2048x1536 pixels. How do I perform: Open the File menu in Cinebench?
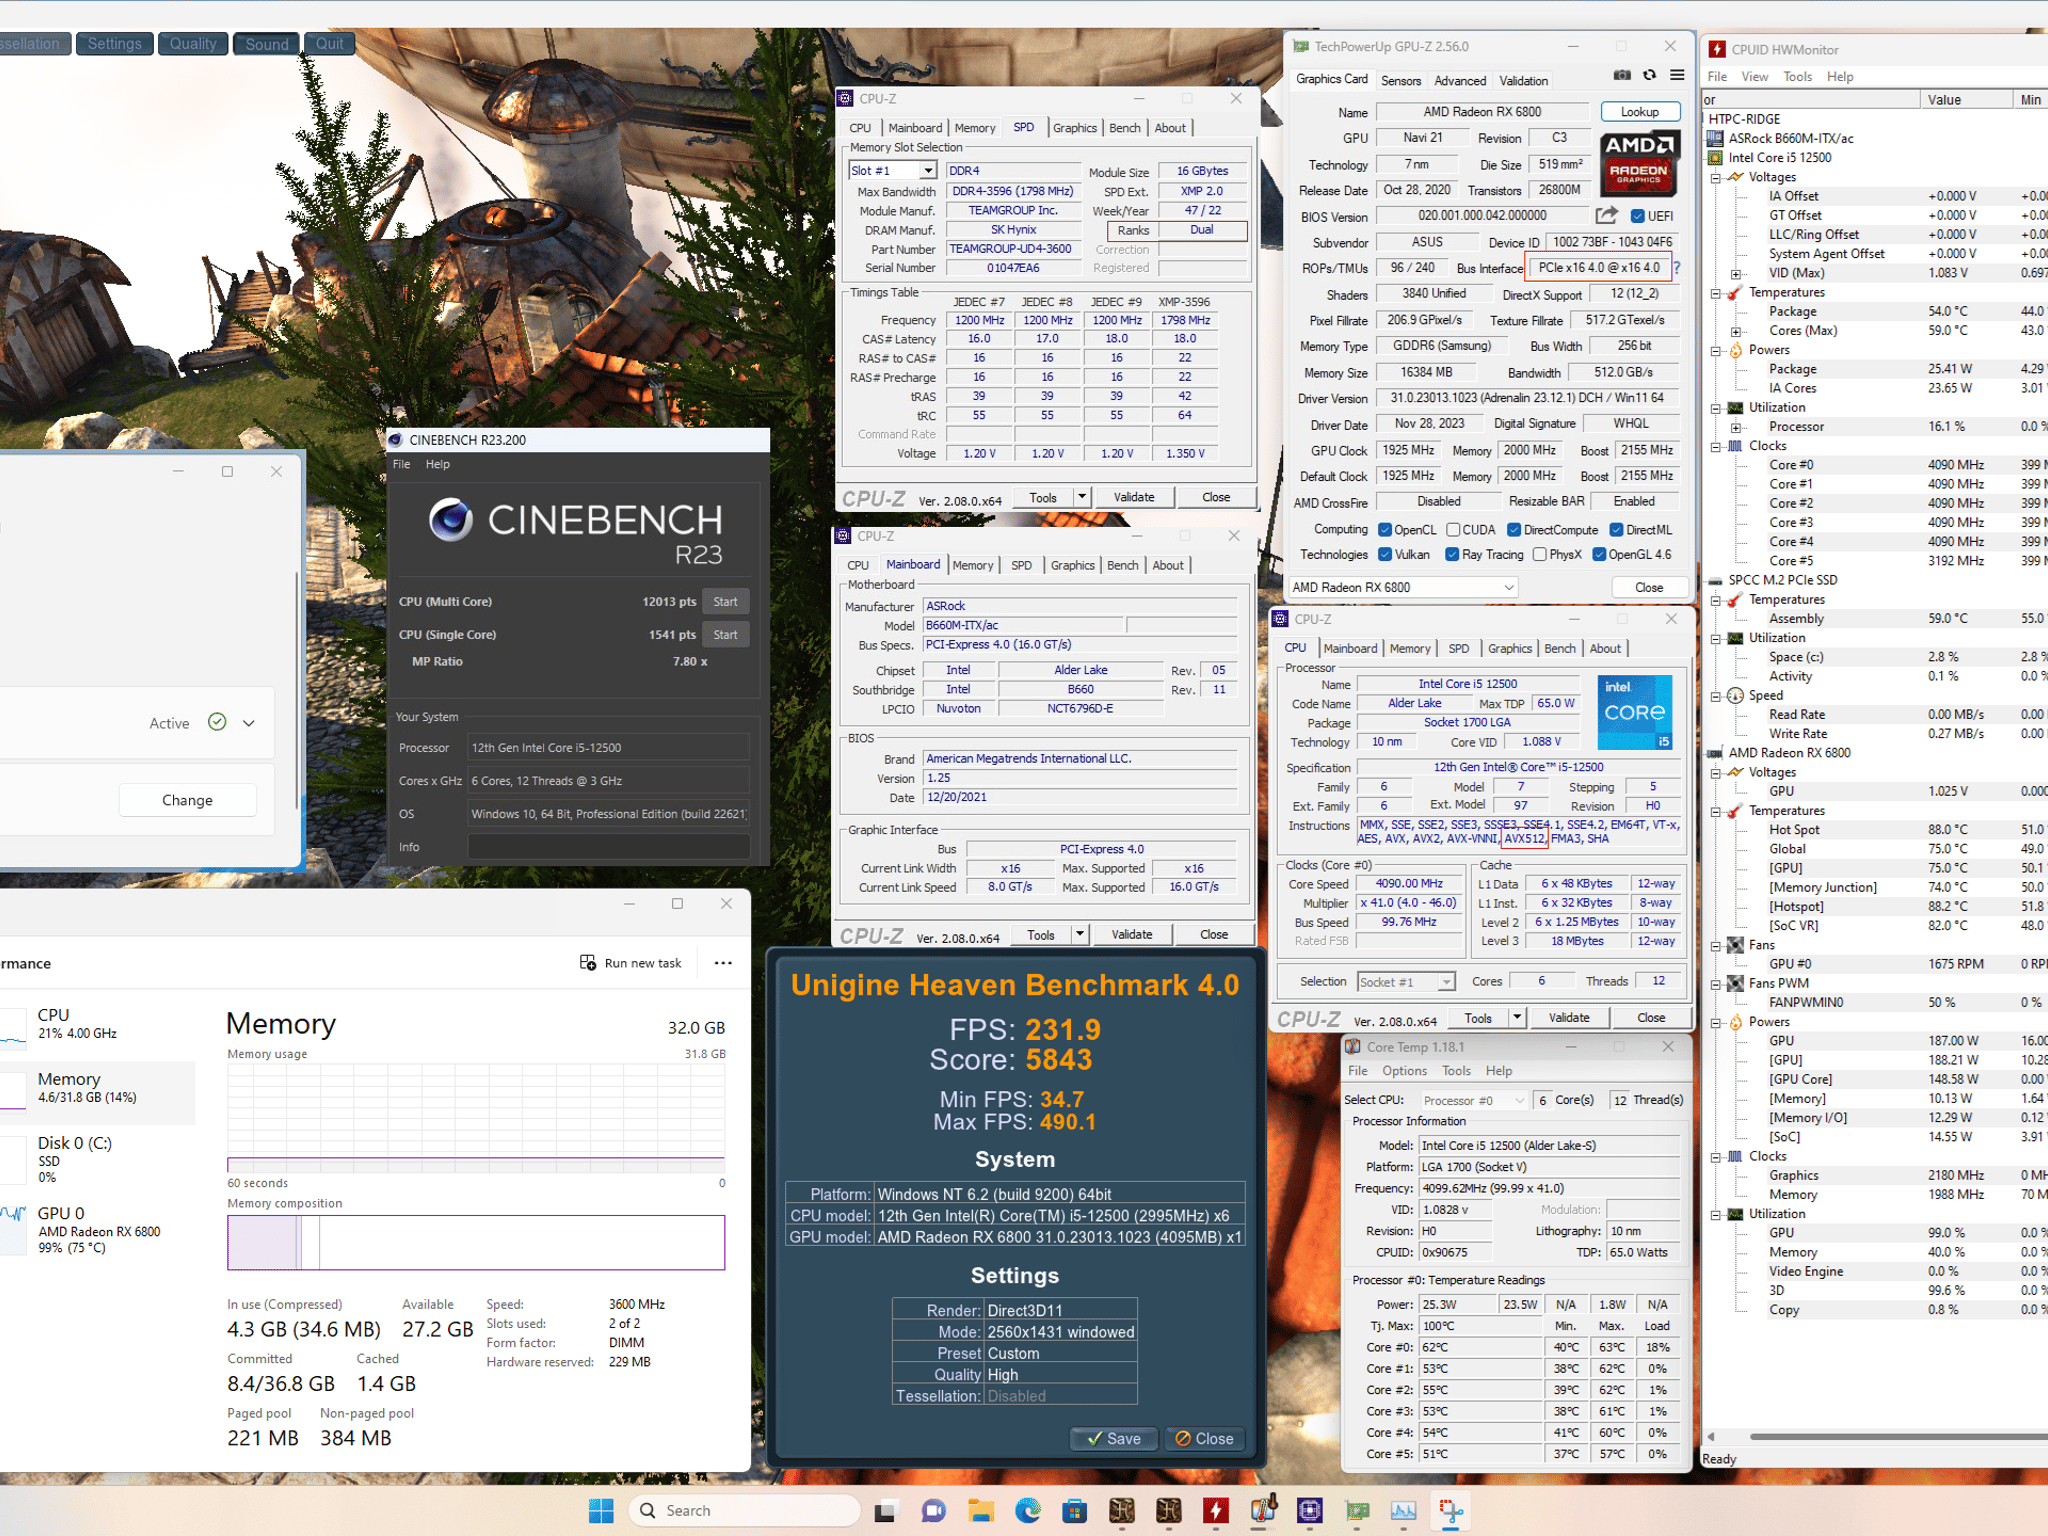(401, 464)
